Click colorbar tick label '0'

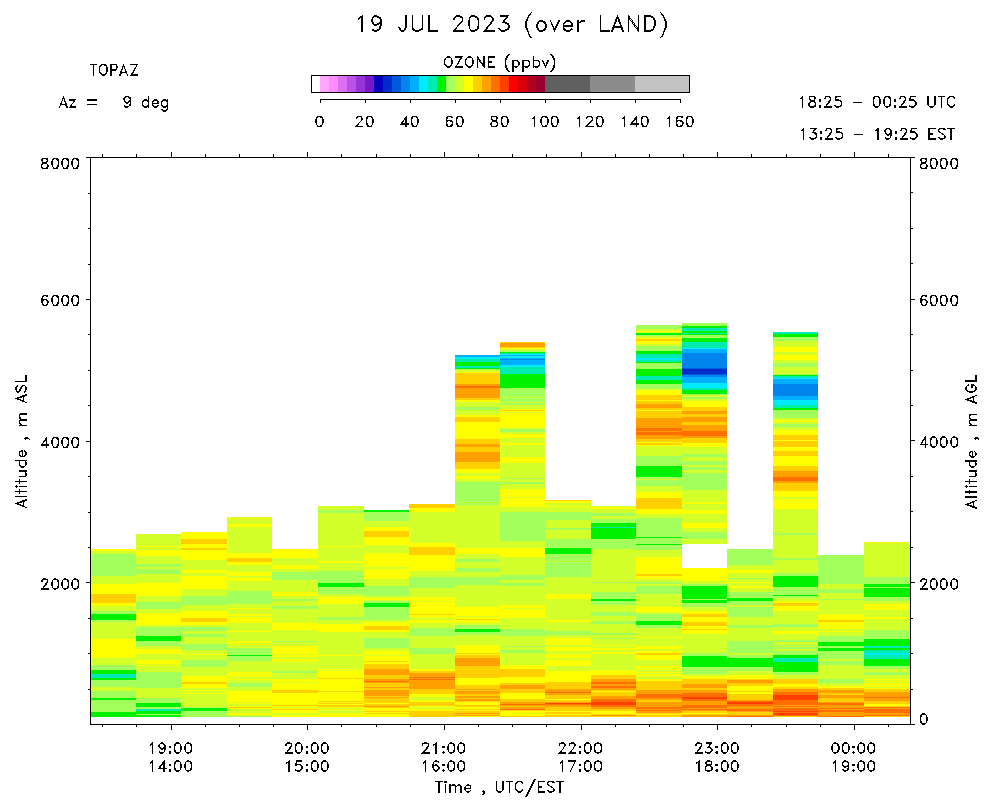coord(320,122)
